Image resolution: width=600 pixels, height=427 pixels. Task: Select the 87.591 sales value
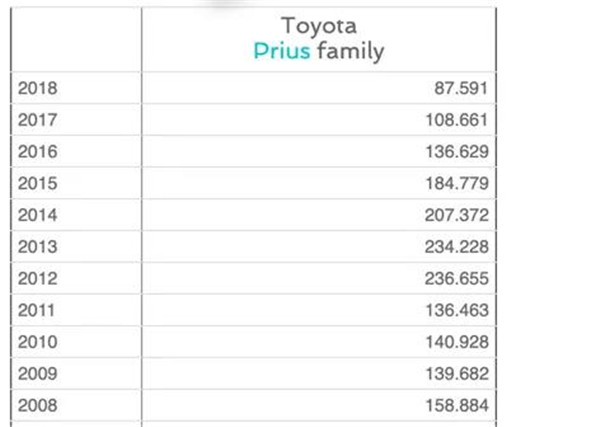(x=461, y=88)
